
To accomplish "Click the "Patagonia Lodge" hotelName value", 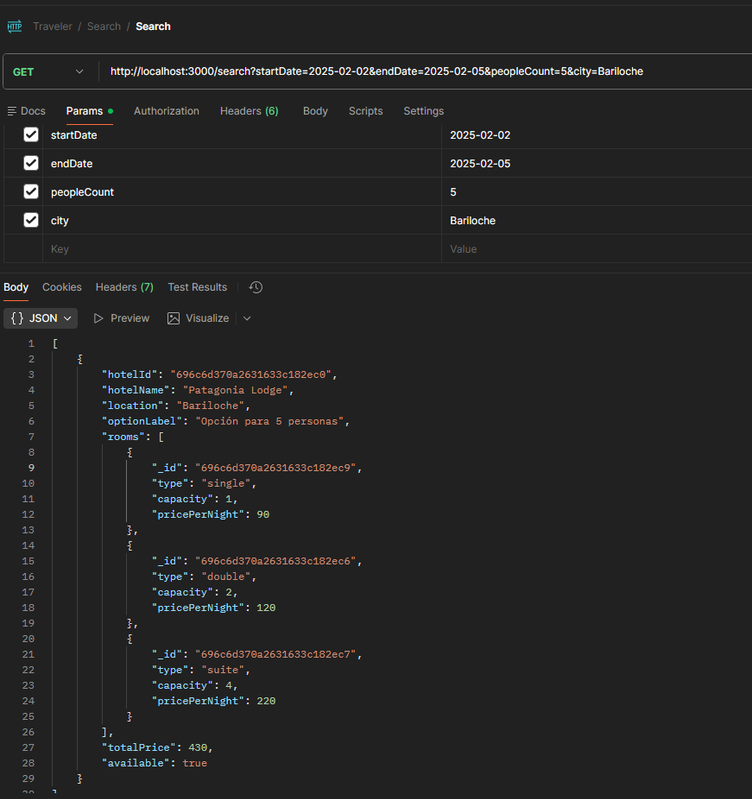I will 235,390.
